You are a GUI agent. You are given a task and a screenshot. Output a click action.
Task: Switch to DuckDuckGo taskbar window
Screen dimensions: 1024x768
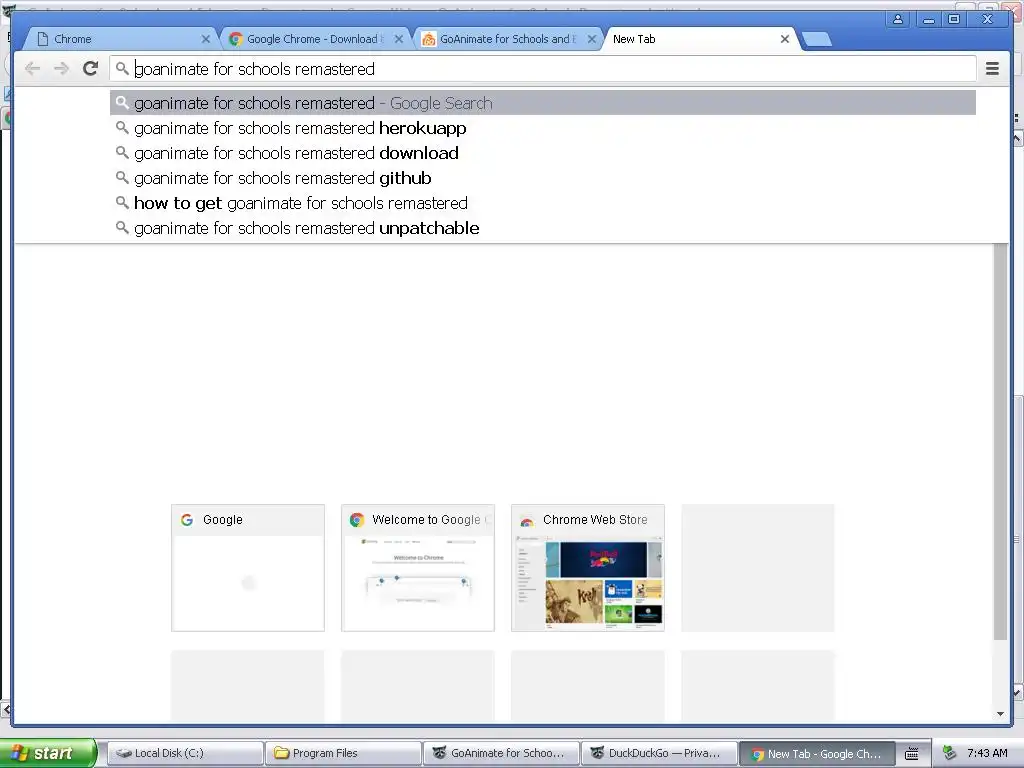pos(660,753)
